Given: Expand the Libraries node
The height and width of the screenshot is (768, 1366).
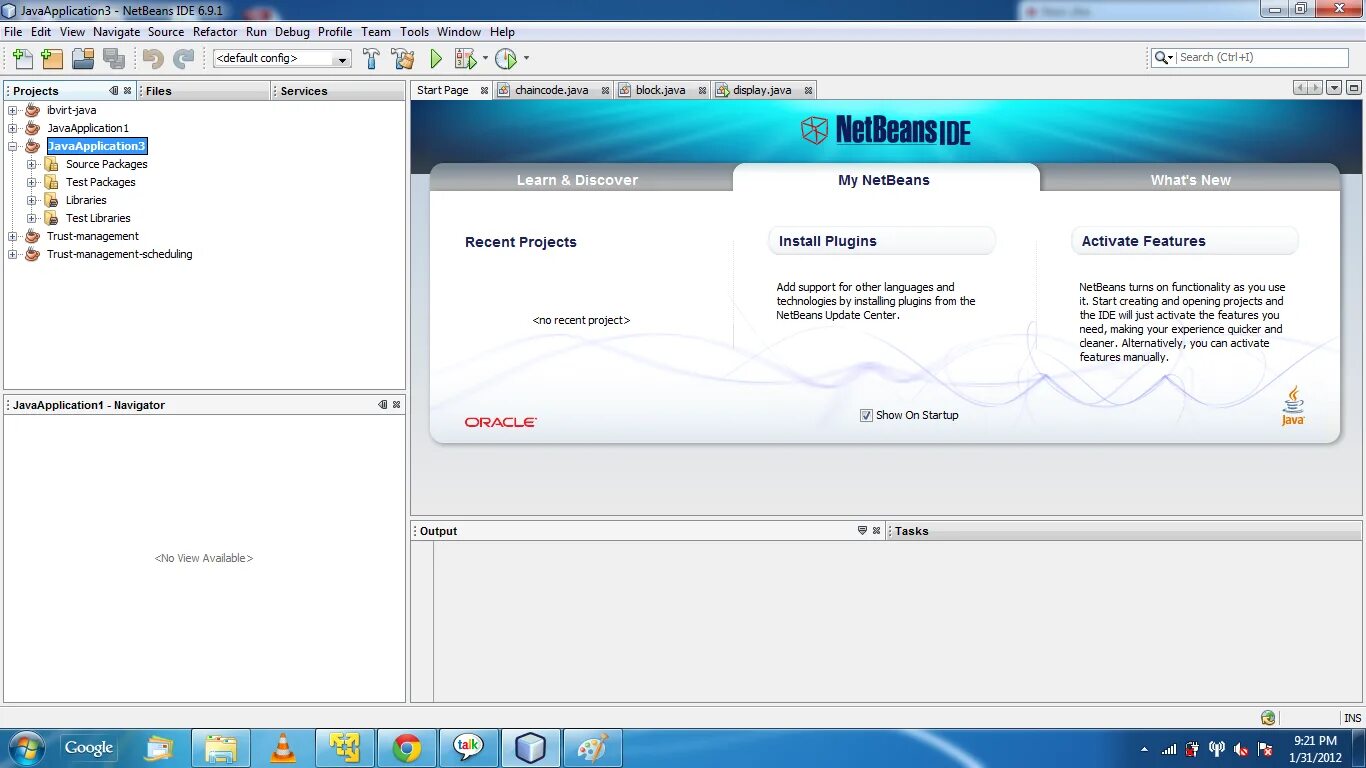Looking at the screenshot, I should 32,200.
